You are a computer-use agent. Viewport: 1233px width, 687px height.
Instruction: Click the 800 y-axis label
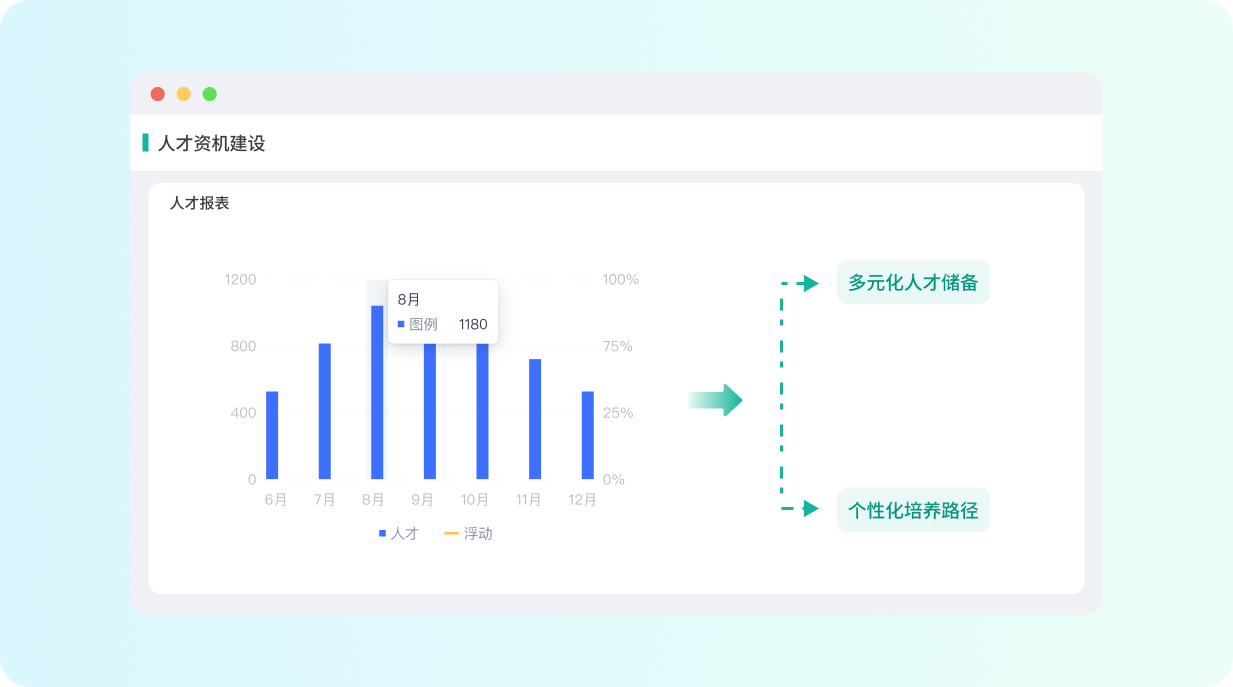[x=244, y=346]
